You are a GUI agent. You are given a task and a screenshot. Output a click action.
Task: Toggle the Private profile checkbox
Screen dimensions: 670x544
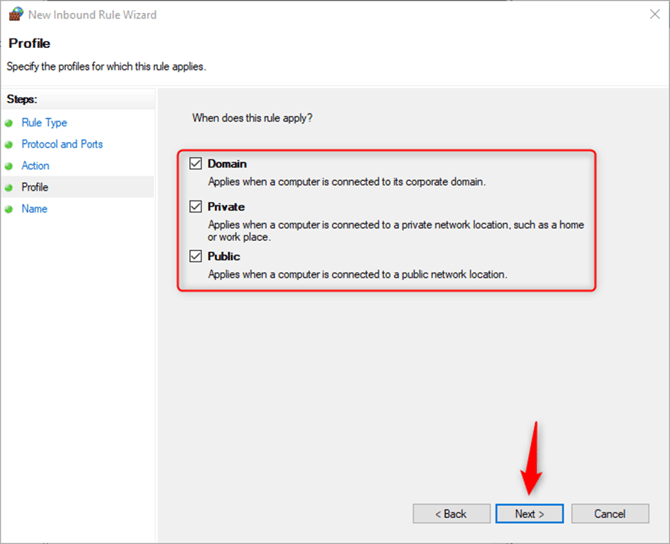196,207
